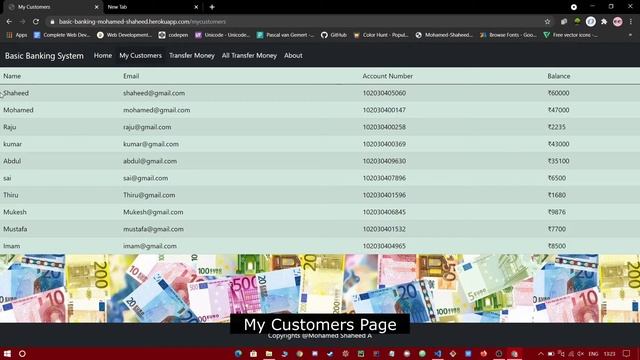Click the battery icon in system tray

(551, 353)
